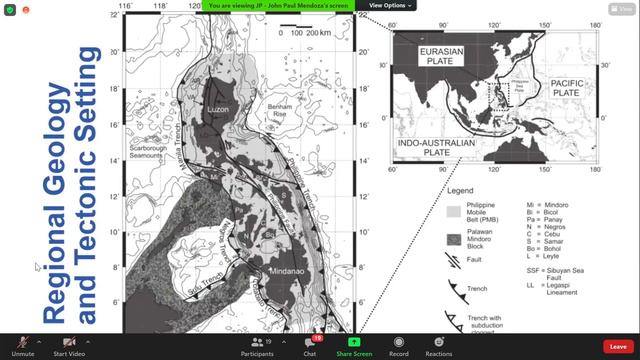
Task: Click the green 'You are viewing' screen-share banner
Action: 279,6
